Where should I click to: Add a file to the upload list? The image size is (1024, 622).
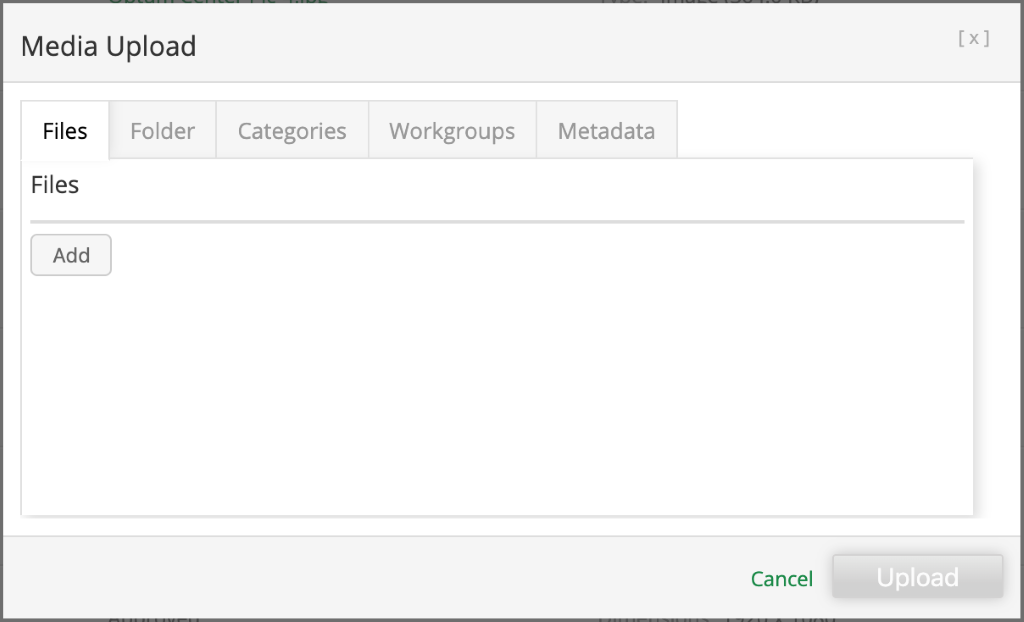click(71, 255)
